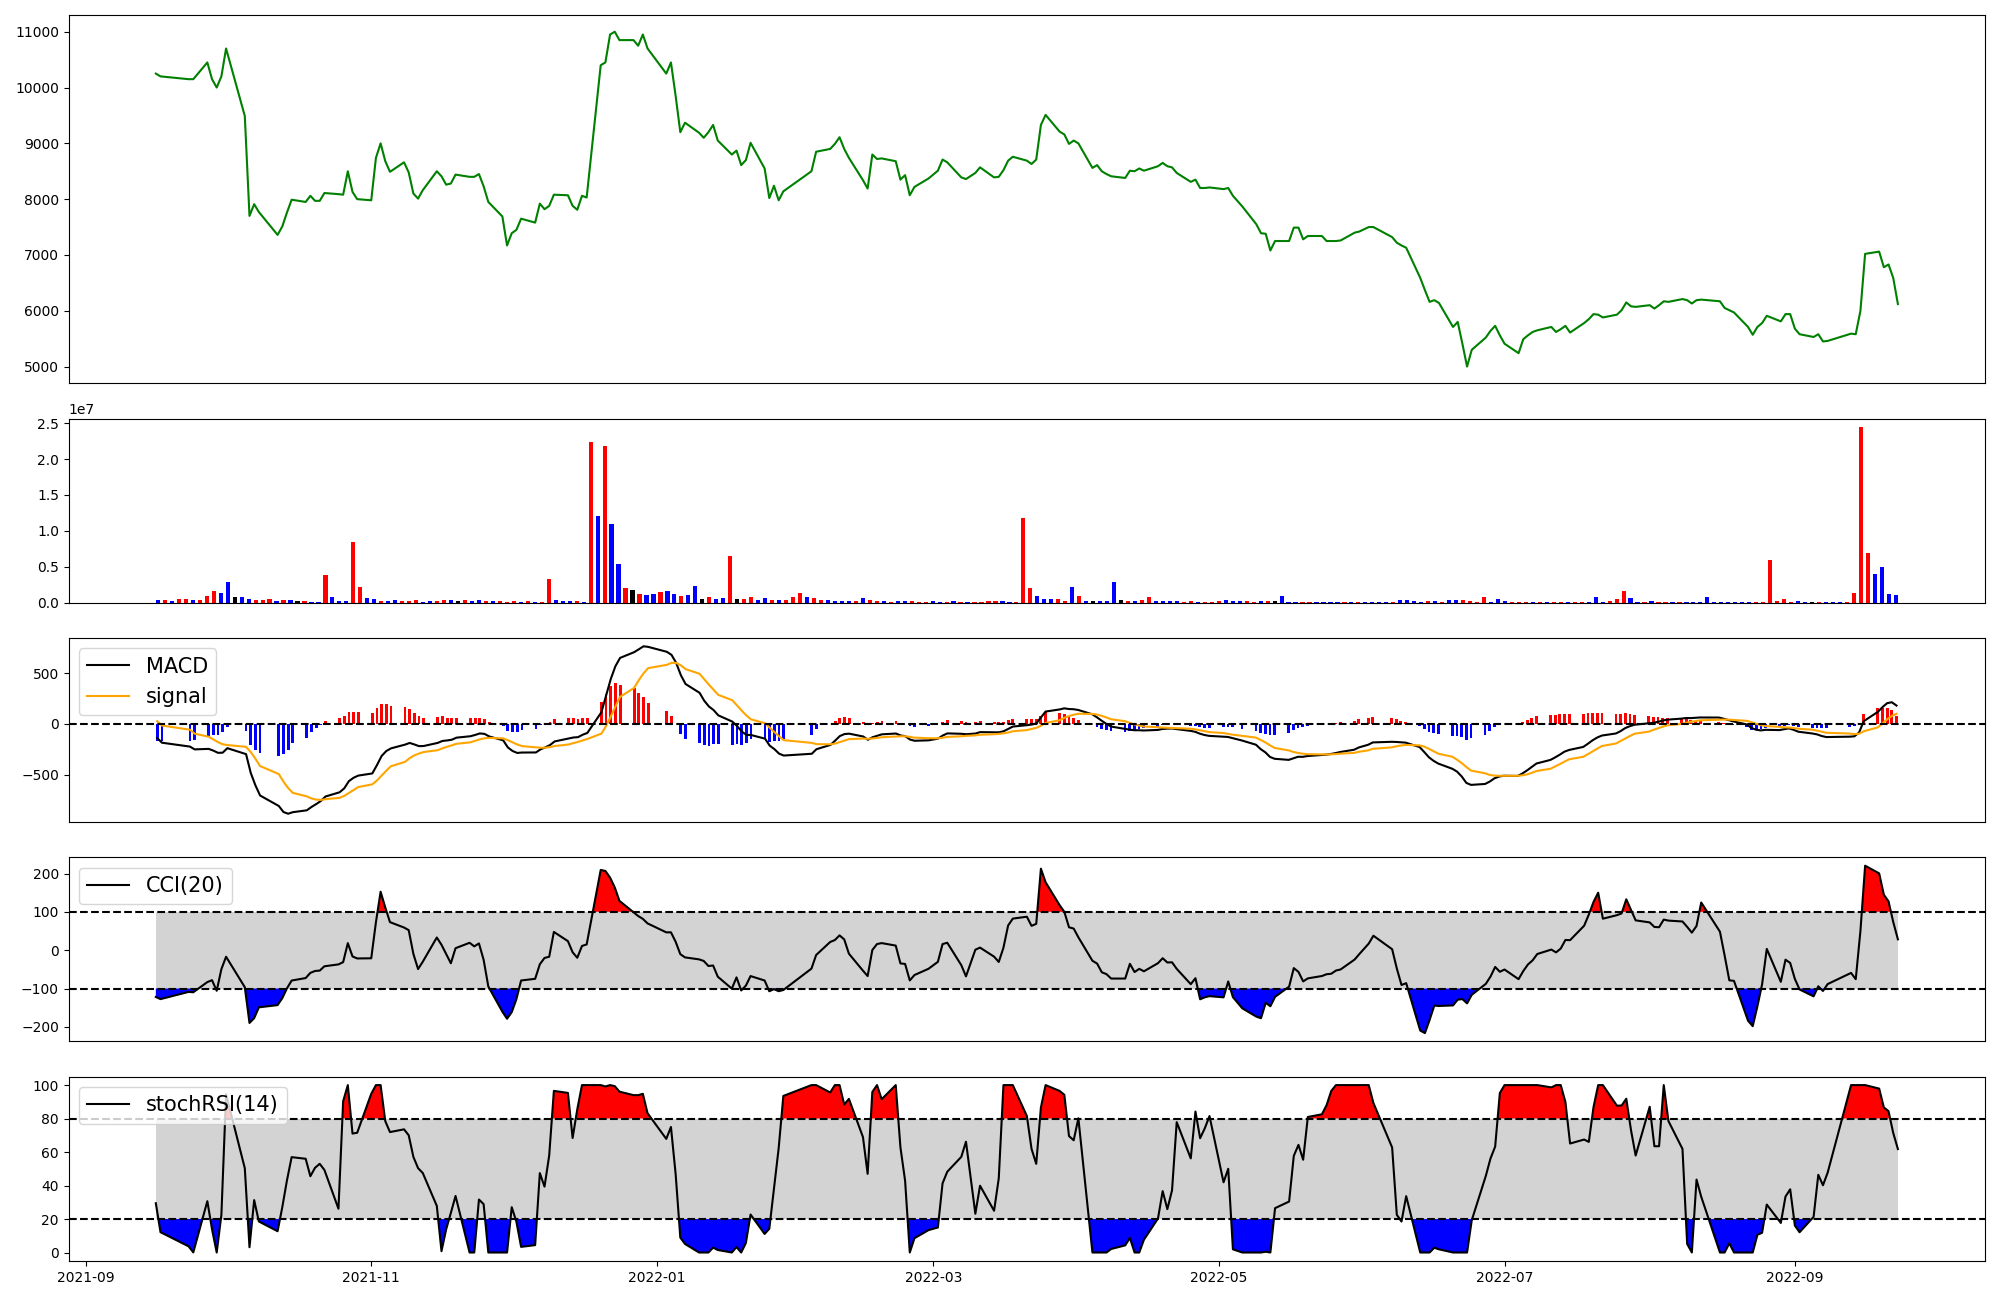Click the 9000 price axis label
2000x1300 pixels.
(x=41, y=144)
